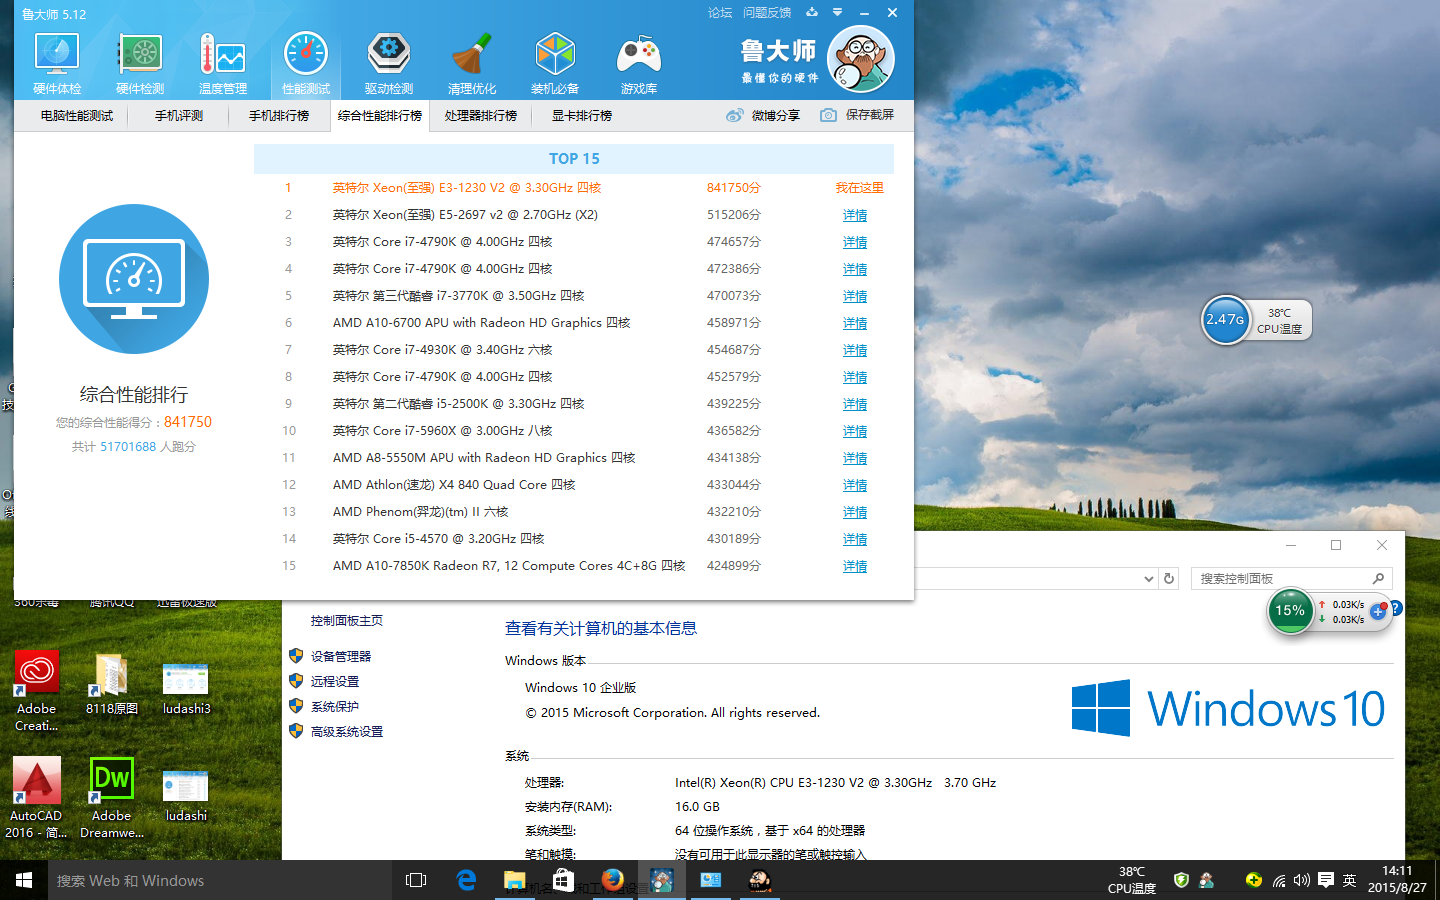The height and width of the screenshot is (900, 1440).
Task: Share results via 微博分享
Action: tap(764, 115)
